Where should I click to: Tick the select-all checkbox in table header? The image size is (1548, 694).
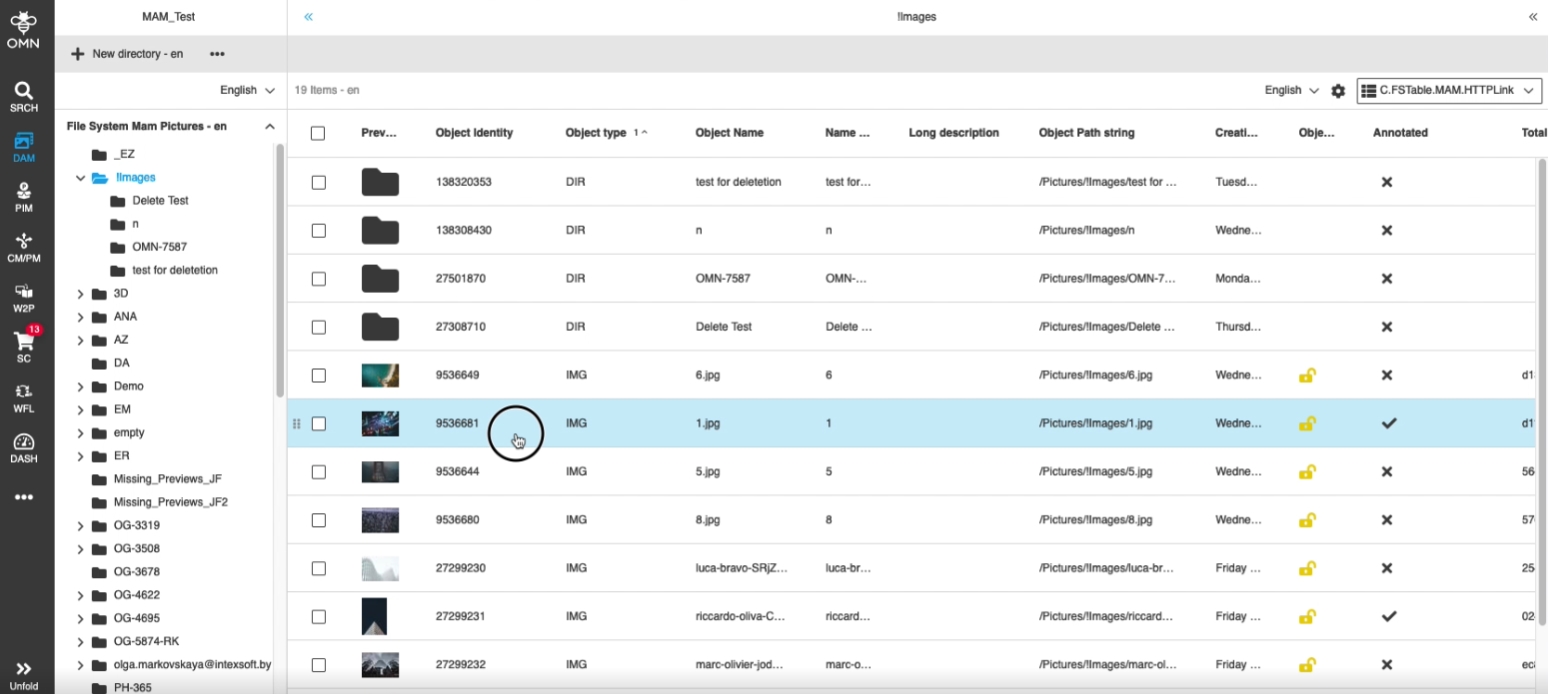pos(318,133)
